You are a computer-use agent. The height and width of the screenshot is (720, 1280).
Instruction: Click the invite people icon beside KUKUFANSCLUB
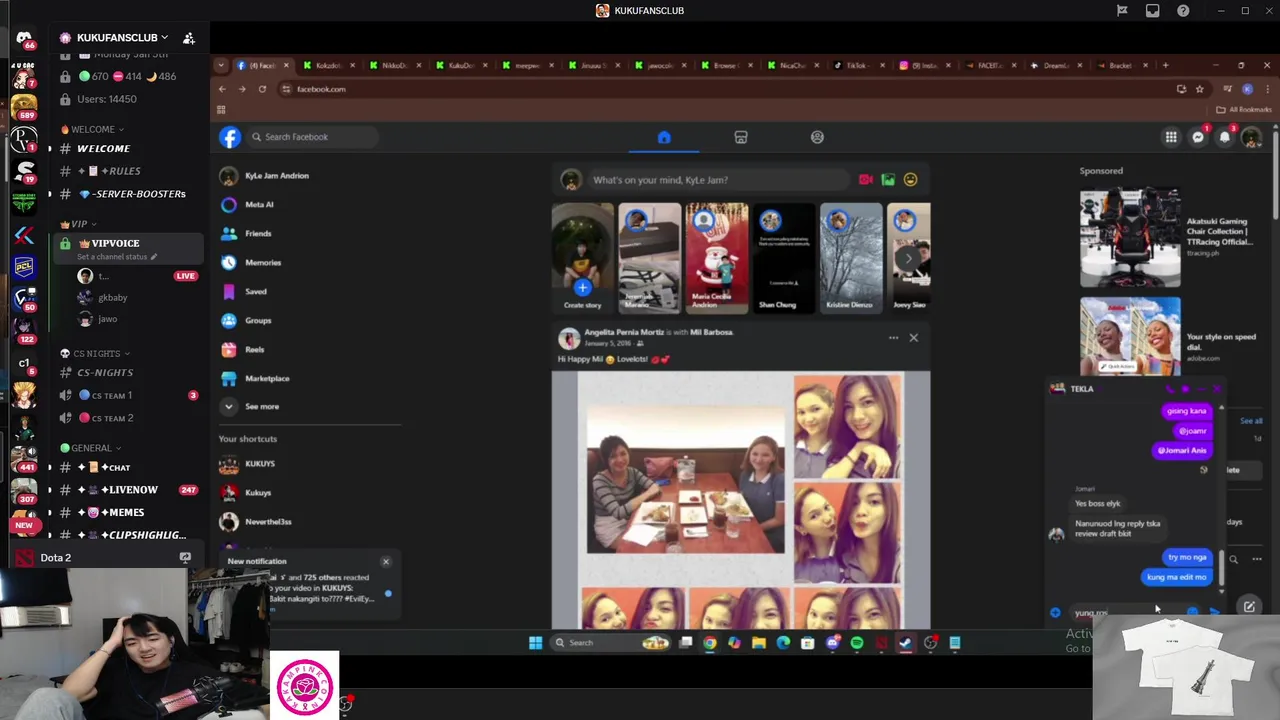click(189, 38)
